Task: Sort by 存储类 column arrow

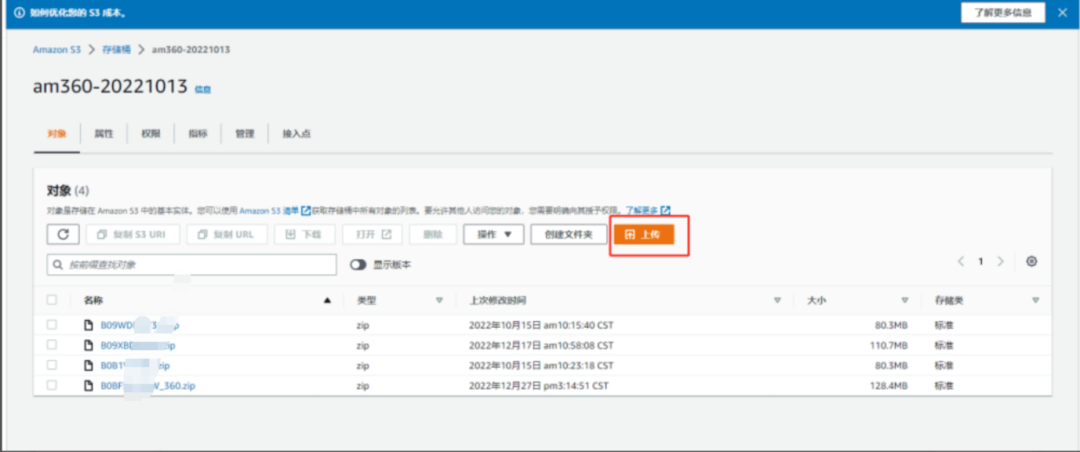Action: coord(1035,300)
